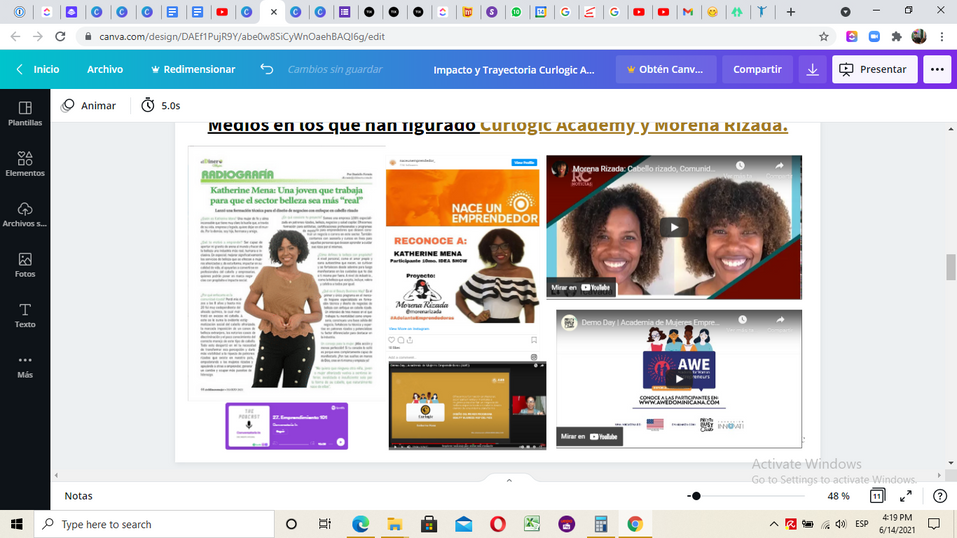Expand the pages thumbnail strip chevron
The image size is (957, 538).
coord(509,481)
